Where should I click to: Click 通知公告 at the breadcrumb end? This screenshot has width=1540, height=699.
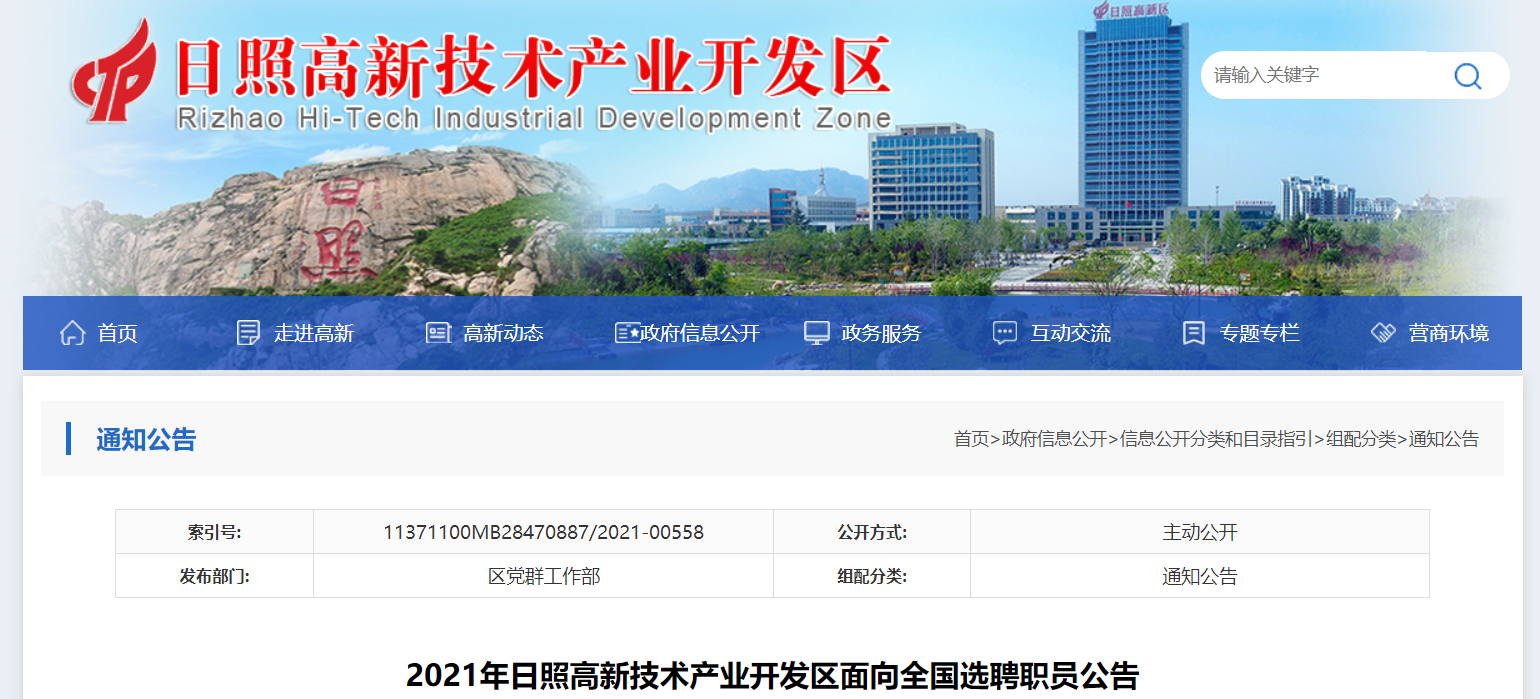tap(1443, 439)
